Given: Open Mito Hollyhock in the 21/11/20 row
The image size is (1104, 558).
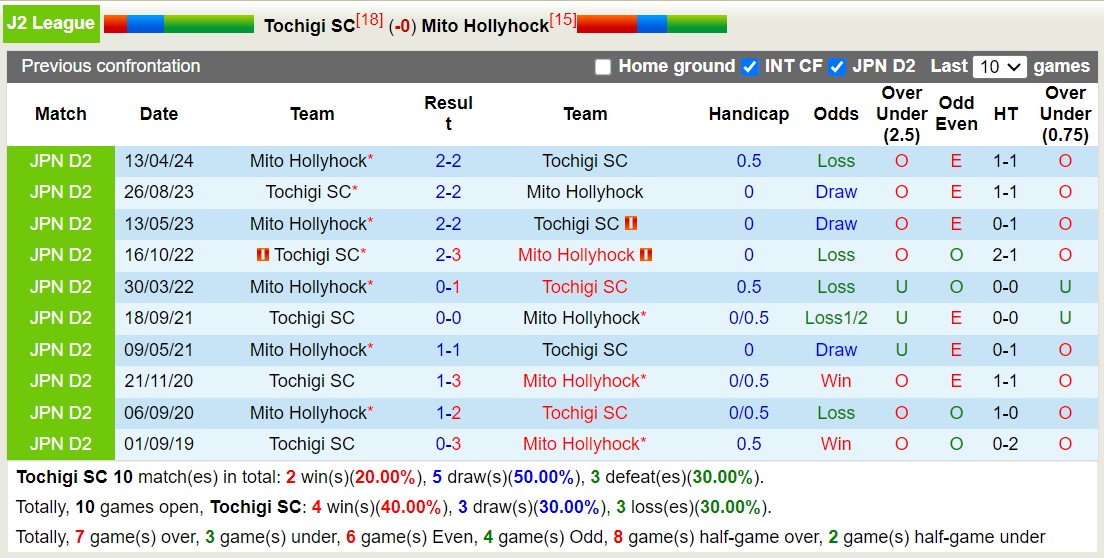Looking at the screenshot, I should coord(580,381).
